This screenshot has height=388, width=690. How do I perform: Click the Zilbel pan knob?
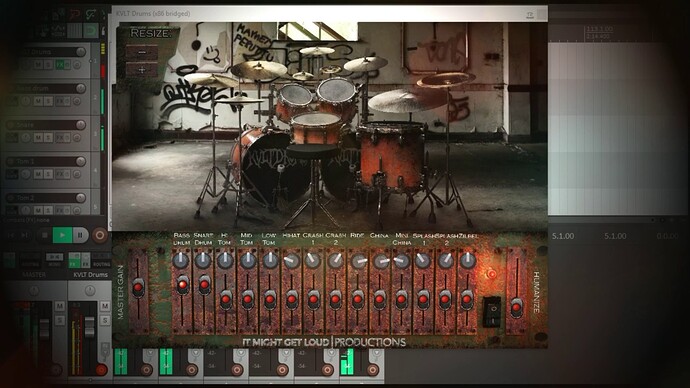point(468,260)
